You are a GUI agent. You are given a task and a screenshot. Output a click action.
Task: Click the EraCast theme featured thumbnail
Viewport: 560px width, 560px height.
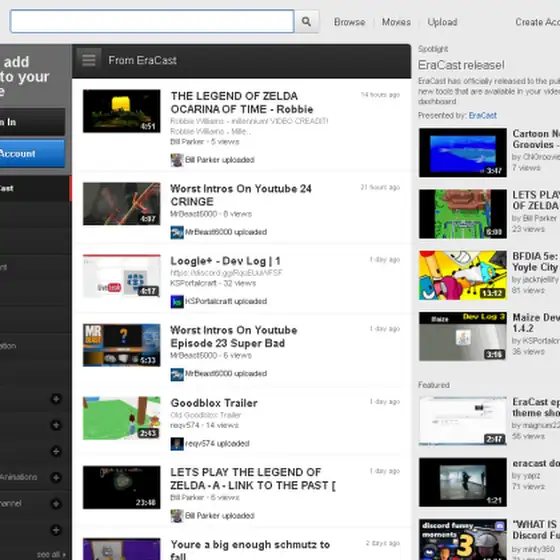[463, 421]
